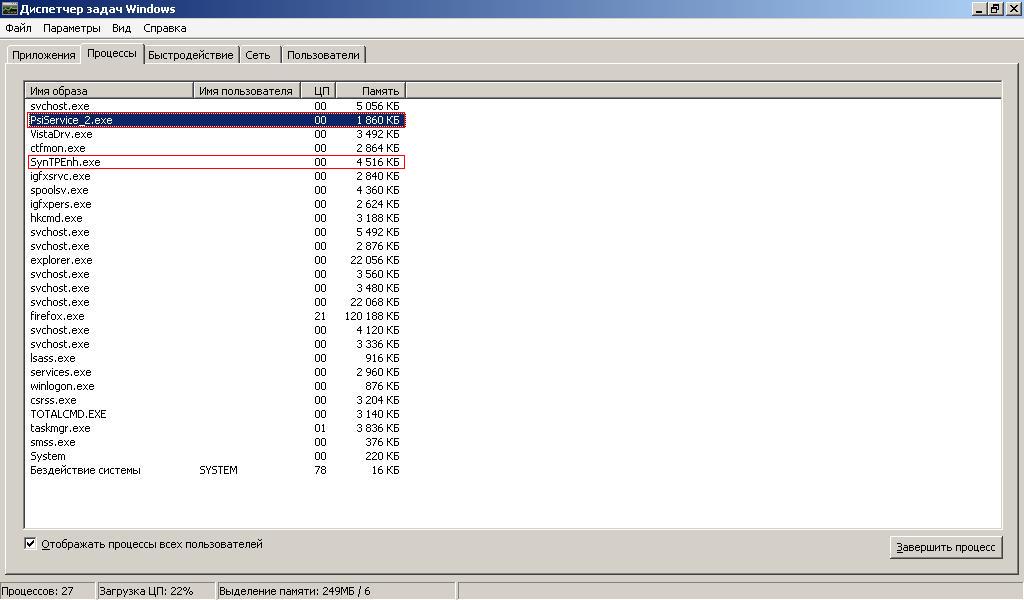Select the SynTPEnh.exe process
This screenshot has height=600, width=1024.
click(65, 162)
